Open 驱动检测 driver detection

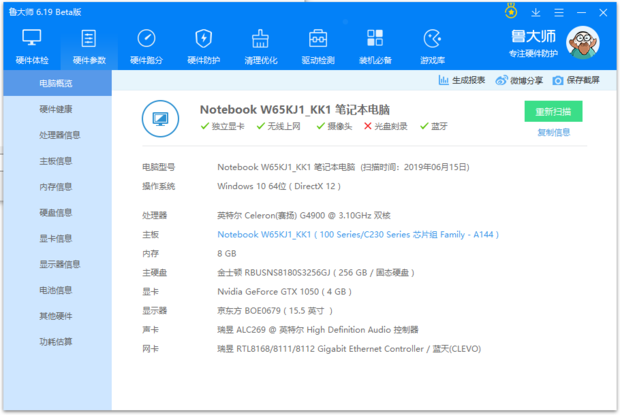318,46
